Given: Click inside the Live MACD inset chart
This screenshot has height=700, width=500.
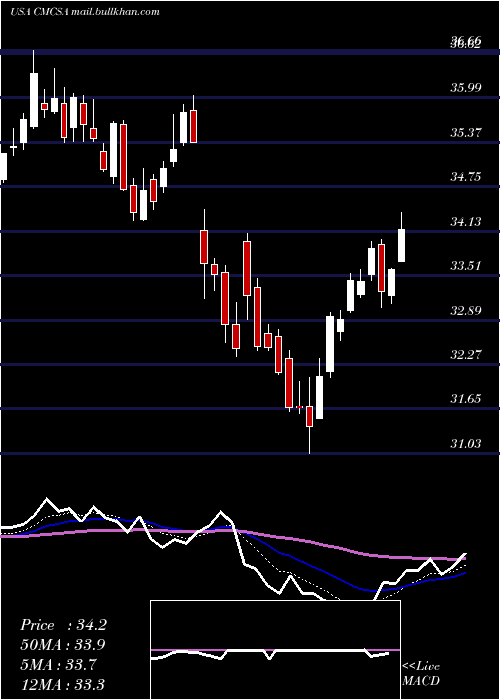Looking at the screenshot, I should [275, 650].
